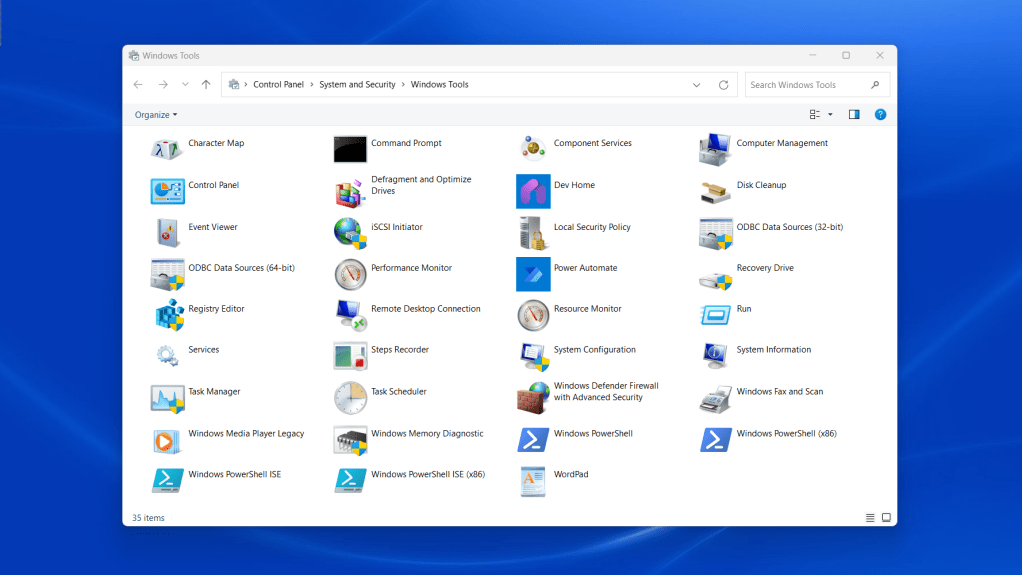Select ODBC Data Sources (32-bit) icon
The width and height of the screenshot is (1022, 575).
[x=715, y=233]
